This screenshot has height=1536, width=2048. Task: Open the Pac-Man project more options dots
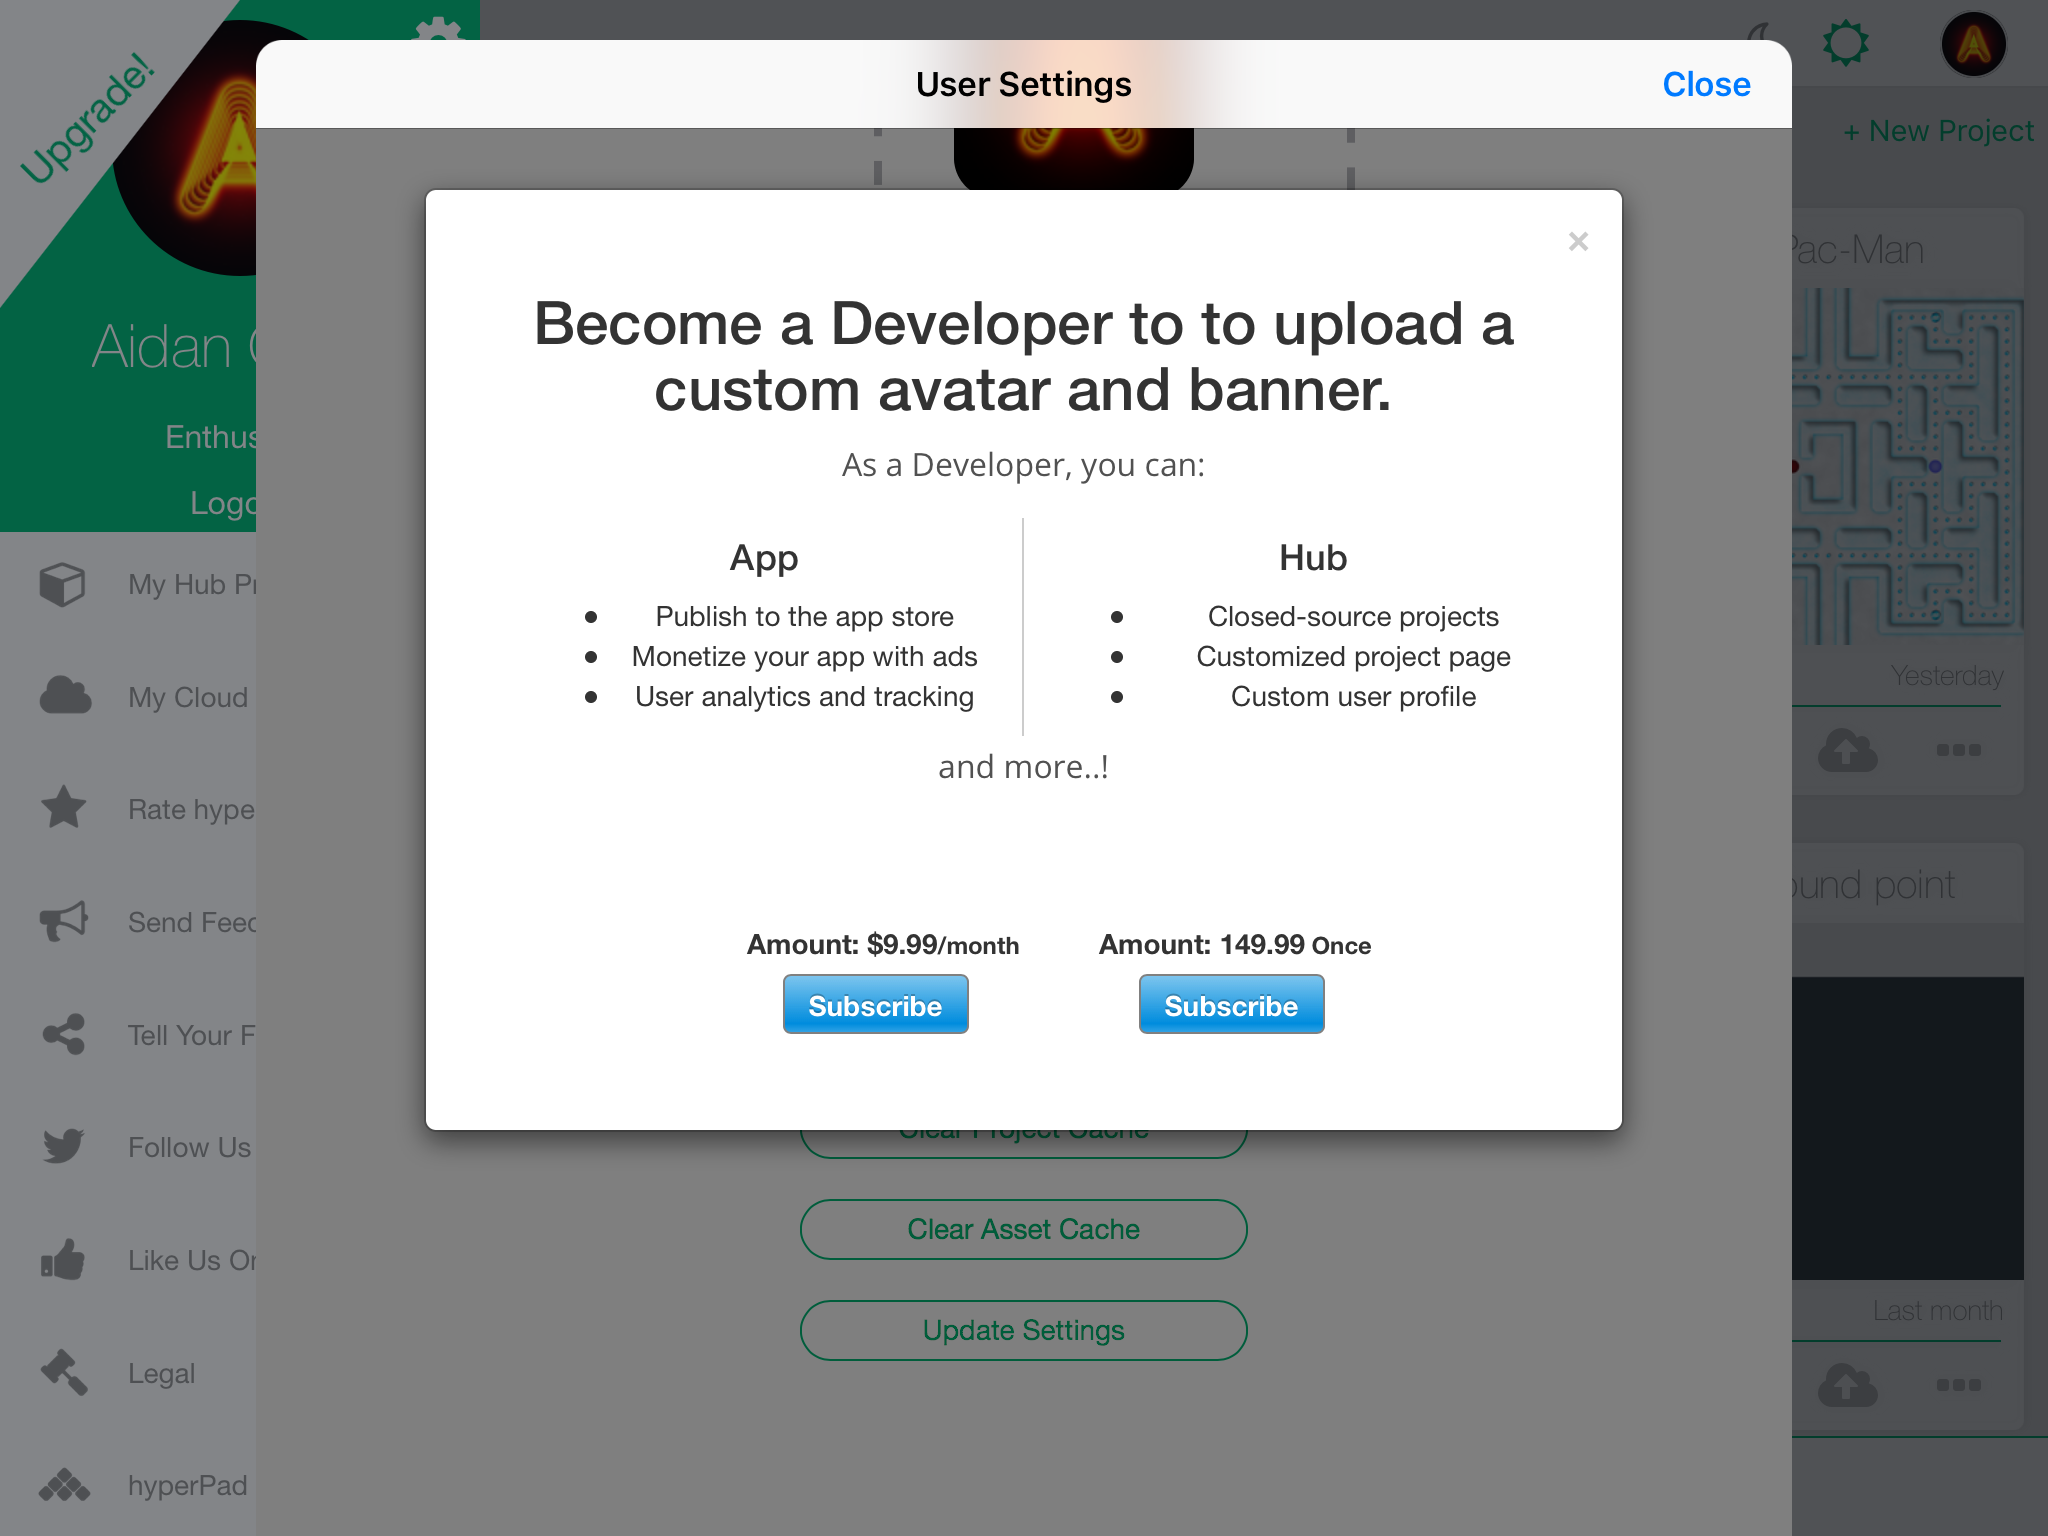(x=1958, y=750)
